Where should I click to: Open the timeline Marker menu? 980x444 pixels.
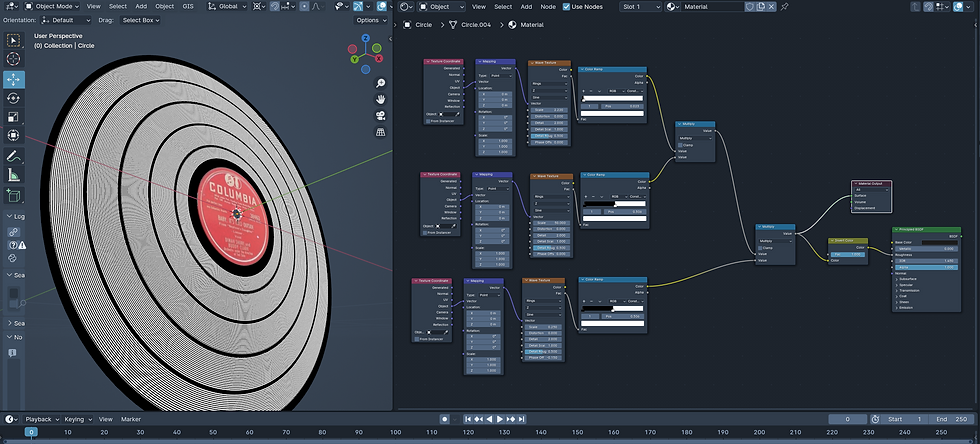coord(131,419)
